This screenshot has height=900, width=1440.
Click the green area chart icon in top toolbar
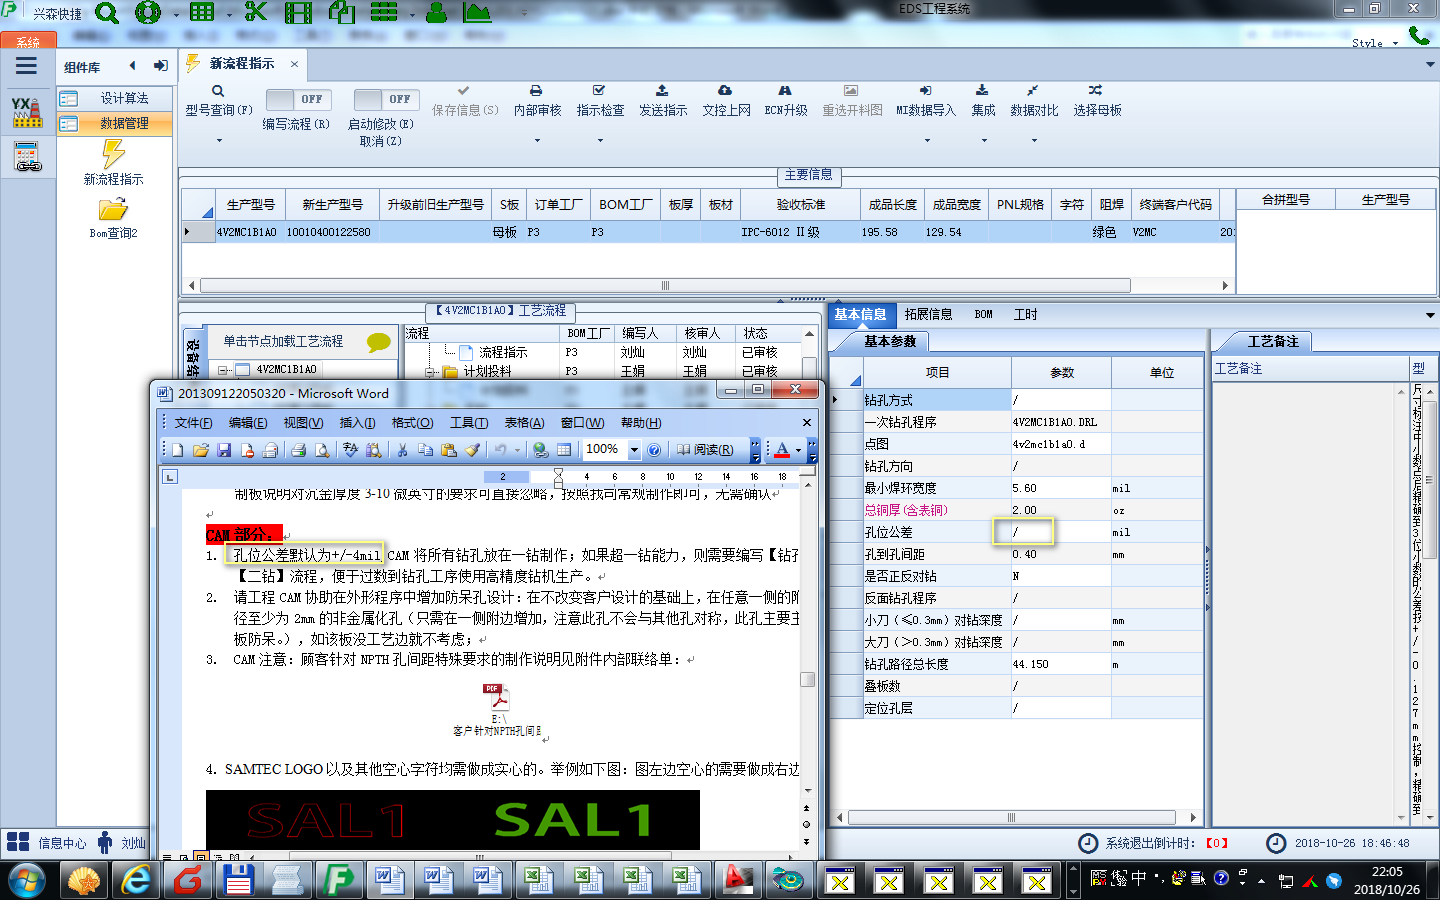(x=478, y=13)
